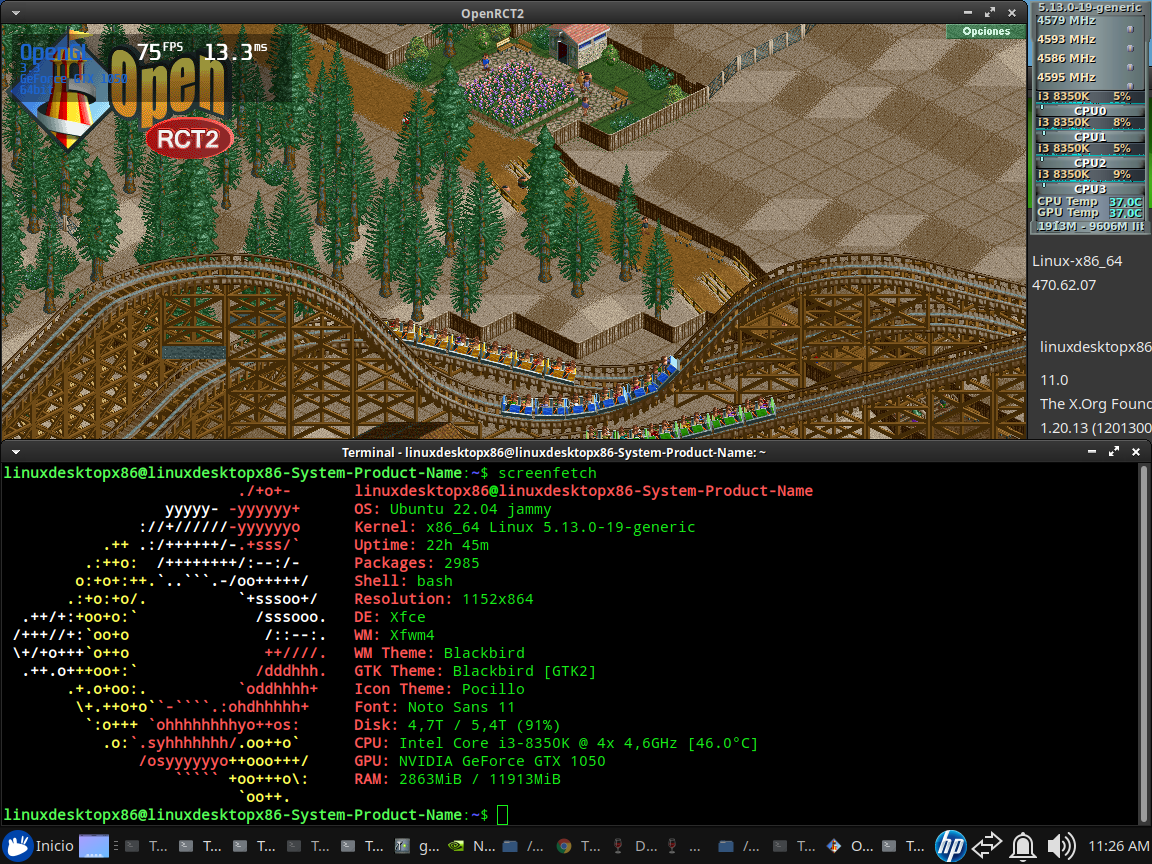Click the 4579 MHz frequency reading
Image resolution: width=1152 pixels, height=864 pixels.
click(x=1066, y=21)
